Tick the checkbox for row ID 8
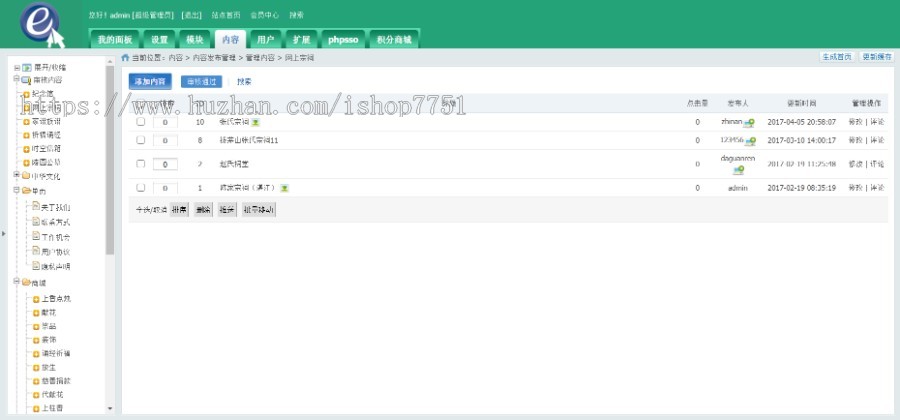Viewport: 900px width, 420px height. pyautogui.click(x=141, y=140)
